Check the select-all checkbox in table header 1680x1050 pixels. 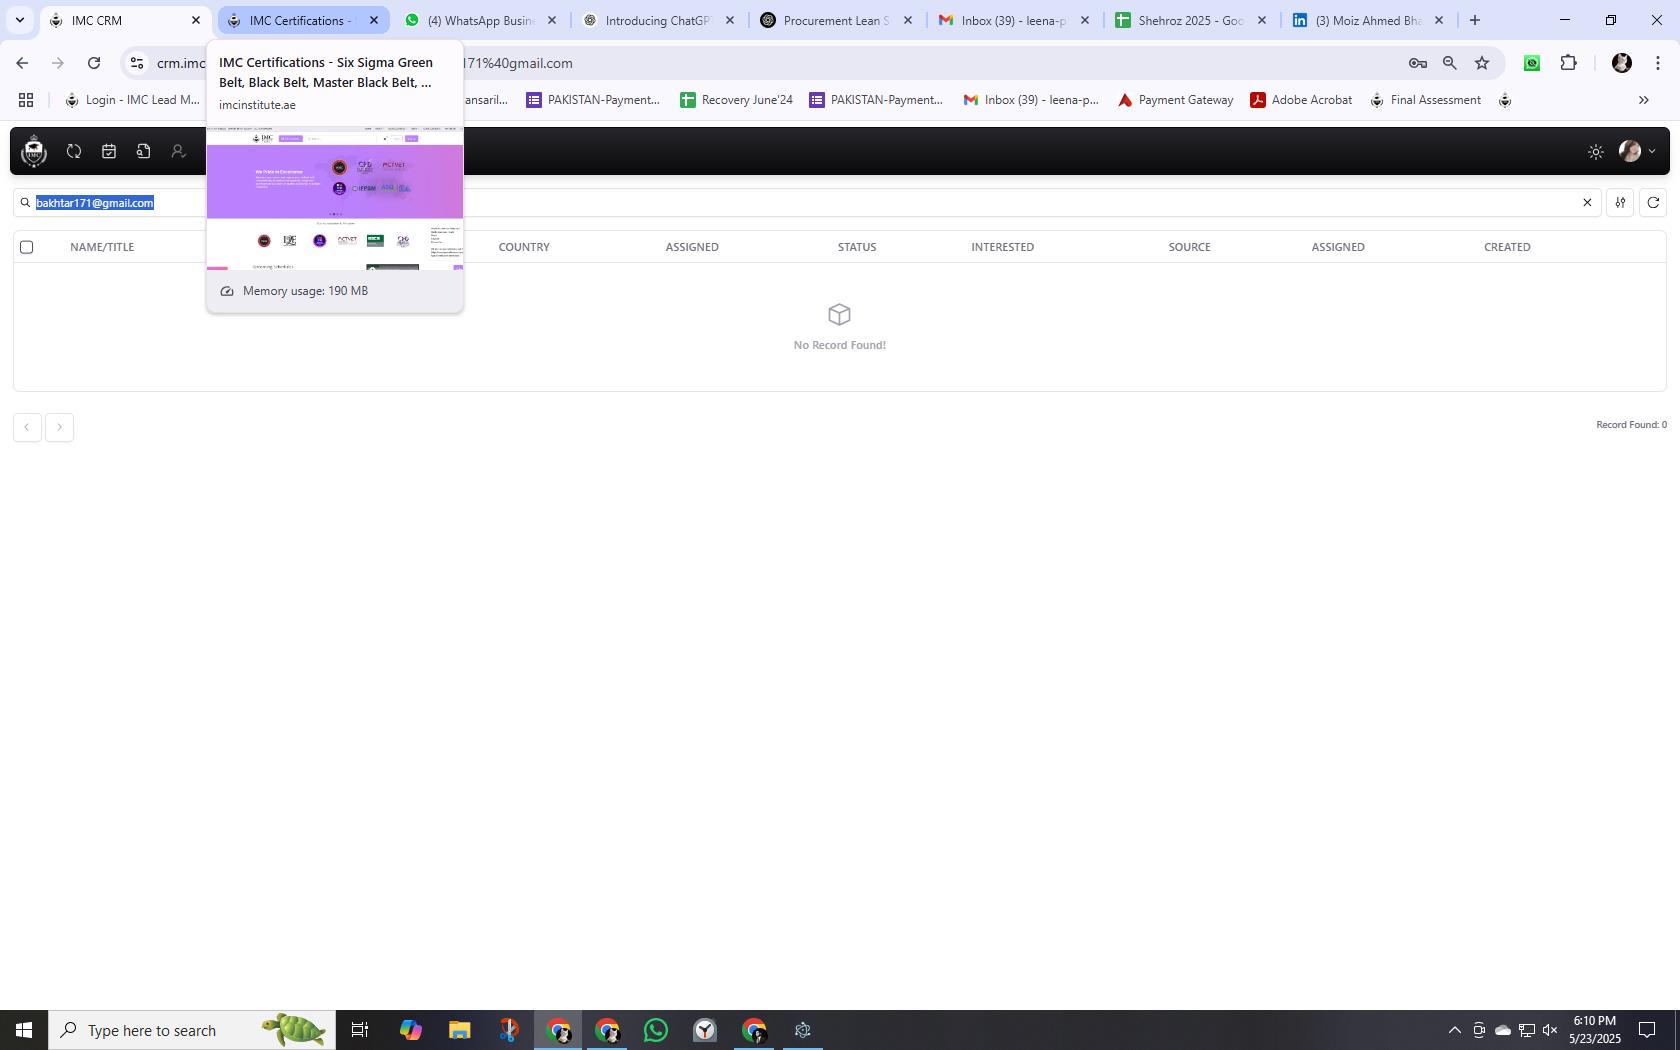tap(27, 247)
